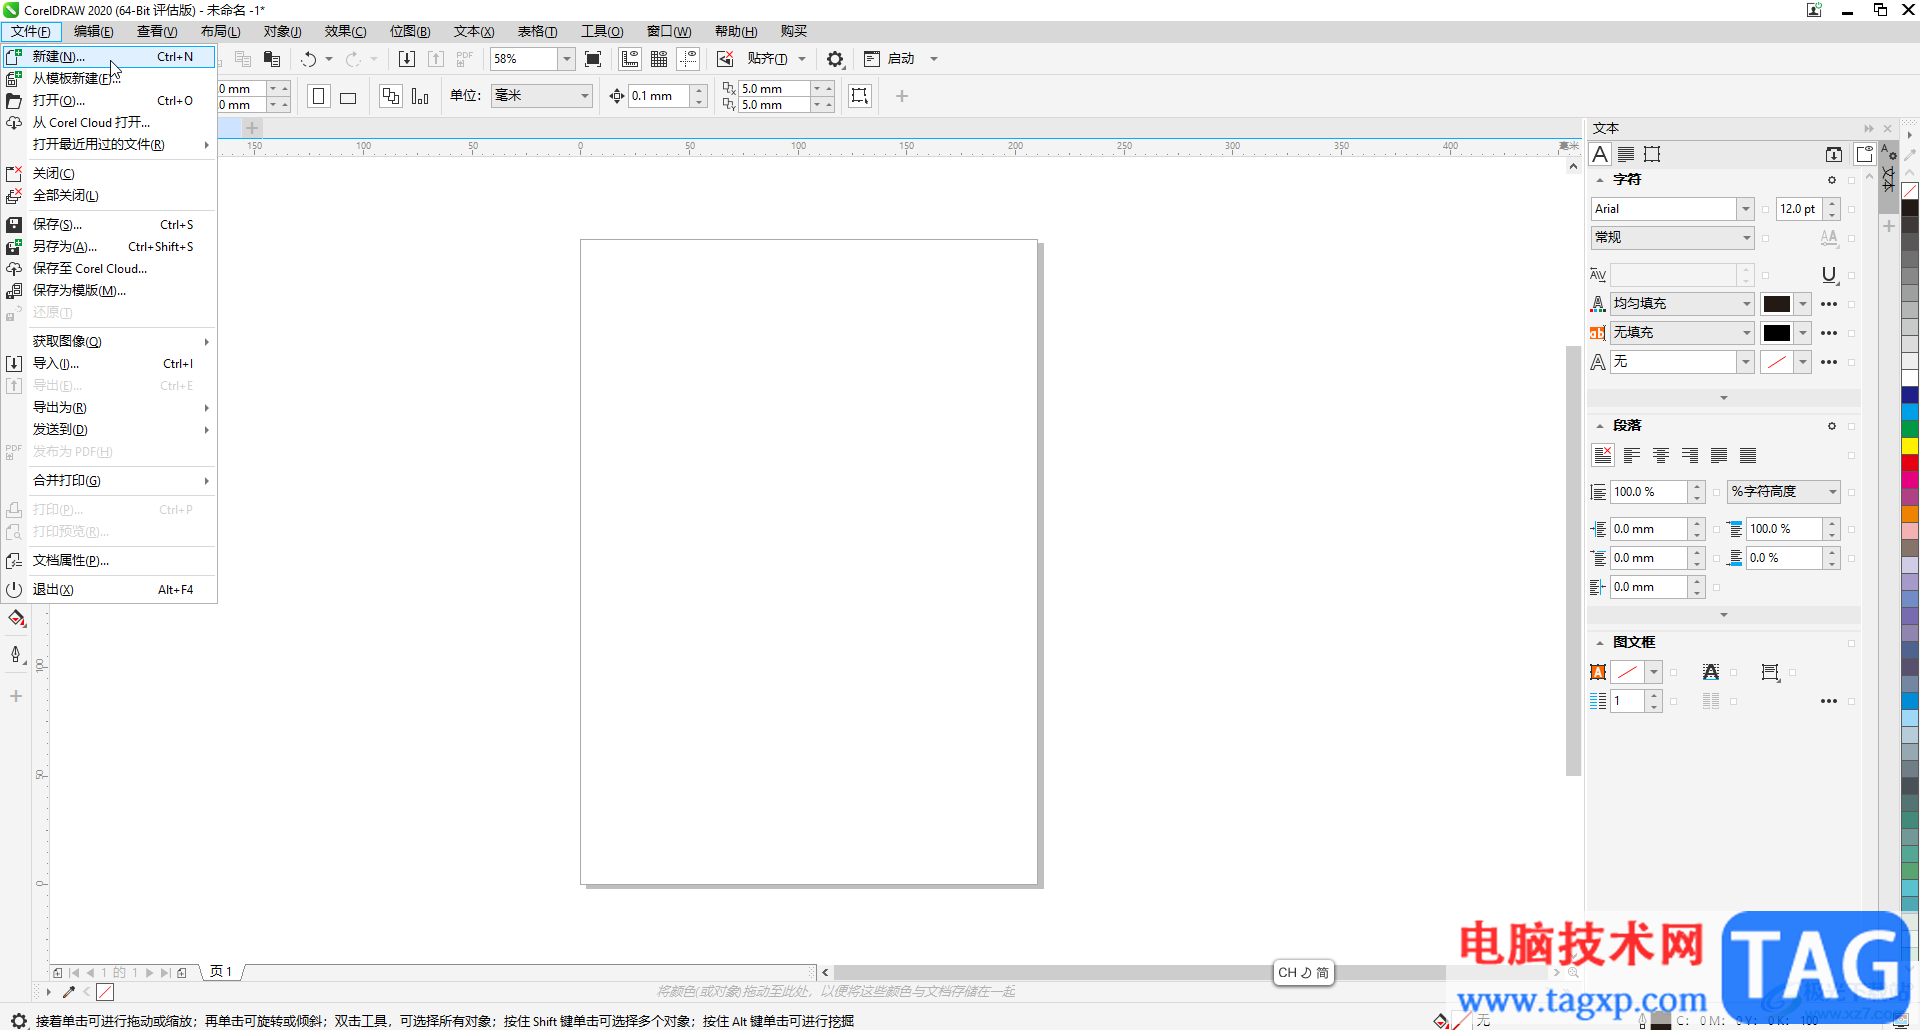
Task: Click the paste icon in the toolbar
Action: pyautogui.click(x=271, y=59)
